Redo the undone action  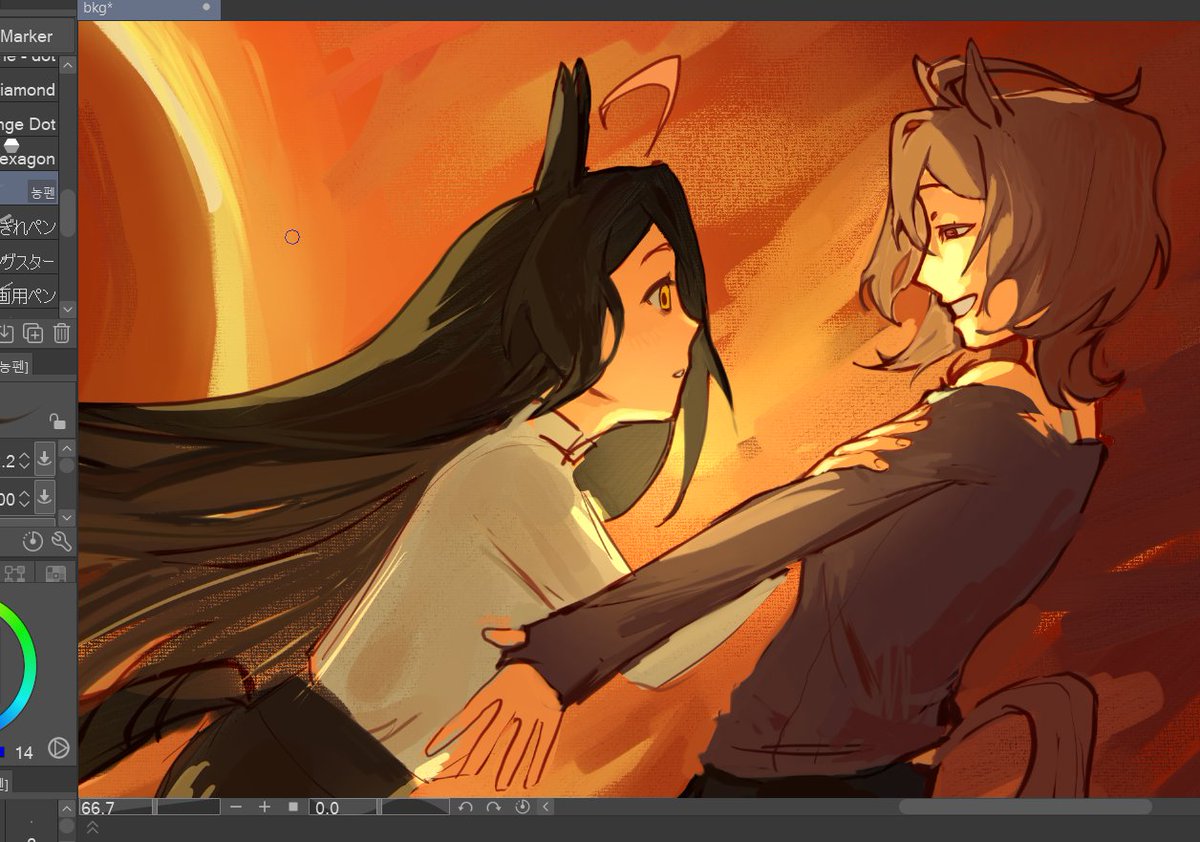pyautogui.click(x=495, y=807)
